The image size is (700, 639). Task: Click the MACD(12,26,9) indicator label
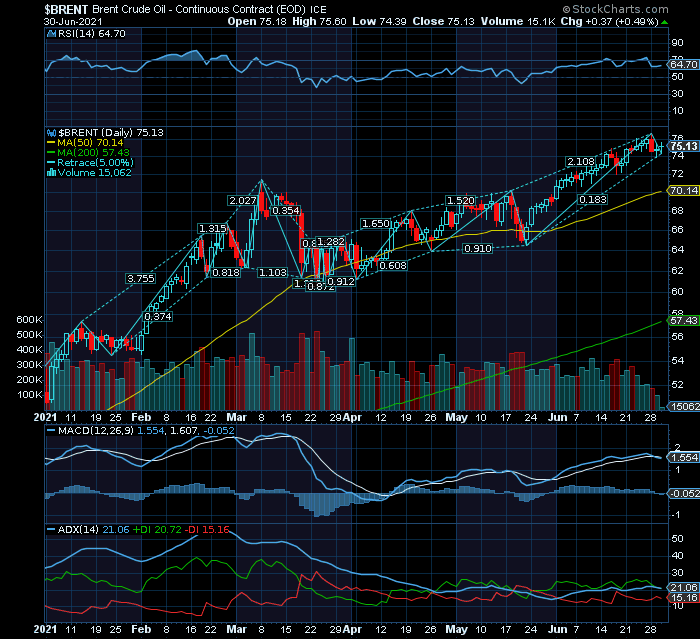(96, 431)
